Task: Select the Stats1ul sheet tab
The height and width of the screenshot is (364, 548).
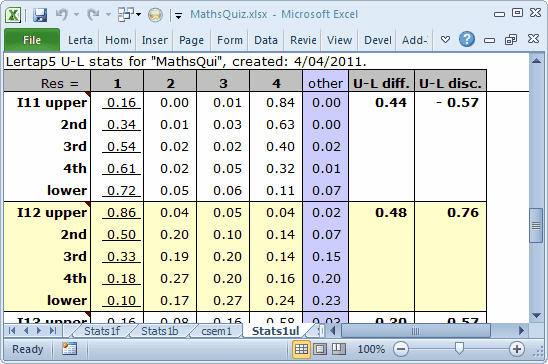Action: click(275, 331)
